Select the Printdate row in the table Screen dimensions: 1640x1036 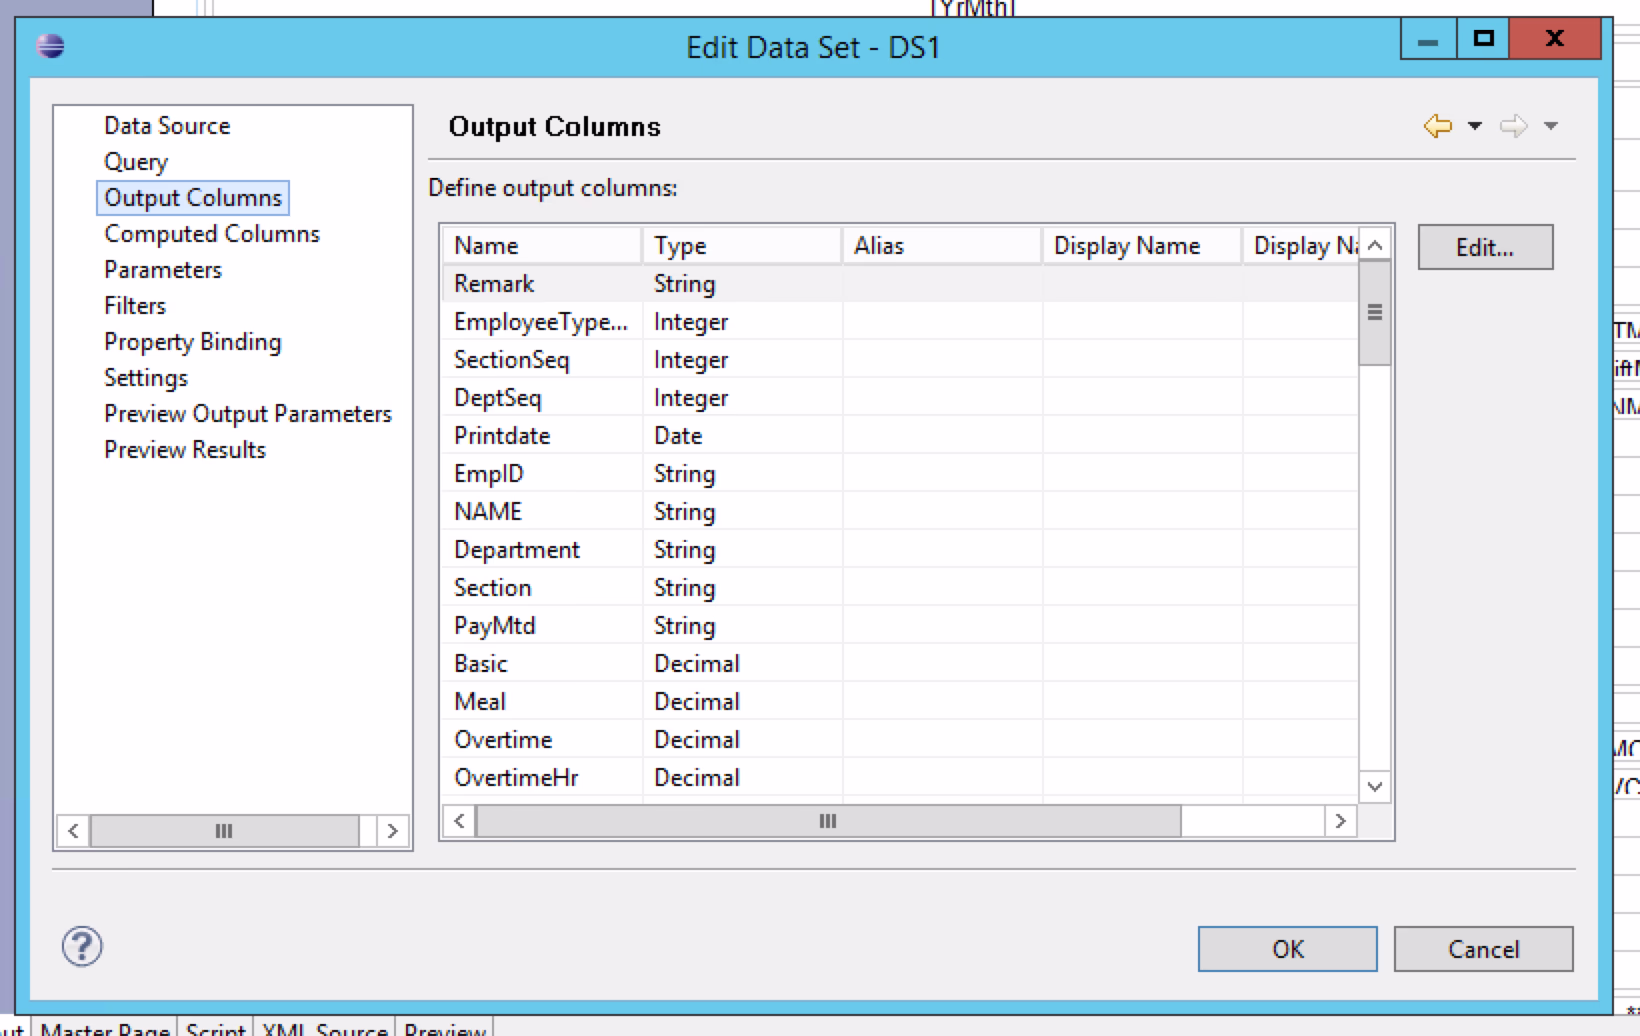pos(502,436)
